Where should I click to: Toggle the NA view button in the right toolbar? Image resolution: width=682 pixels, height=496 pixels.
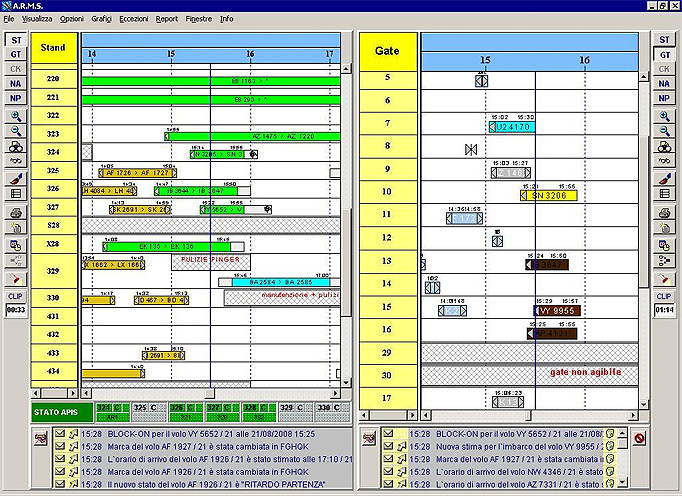pos(664,84)
